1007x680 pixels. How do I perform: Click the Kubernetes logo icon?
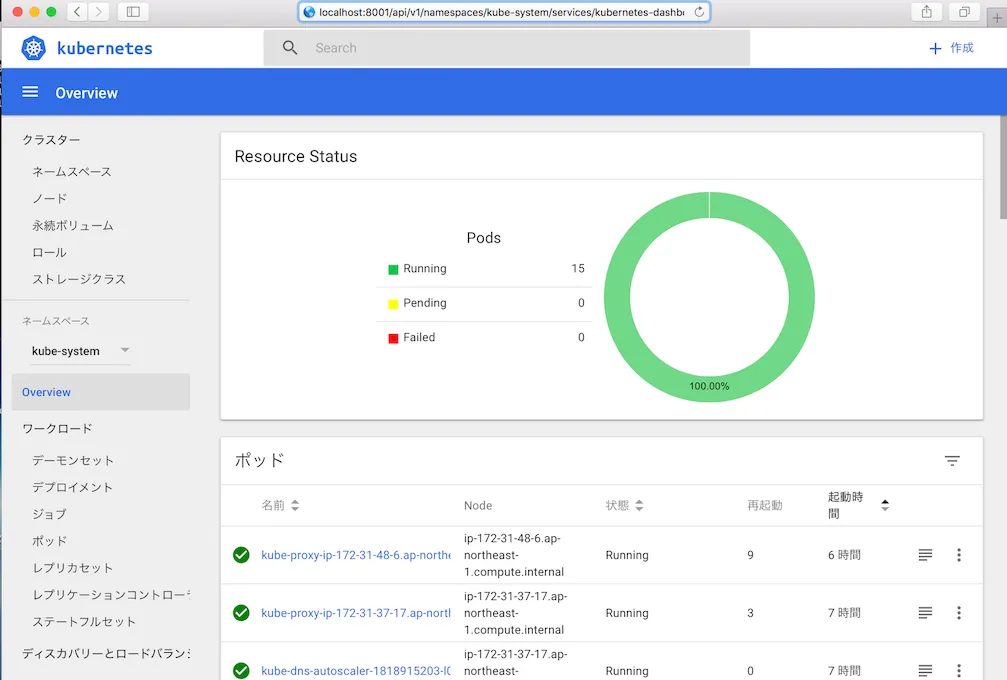[33, 48]
